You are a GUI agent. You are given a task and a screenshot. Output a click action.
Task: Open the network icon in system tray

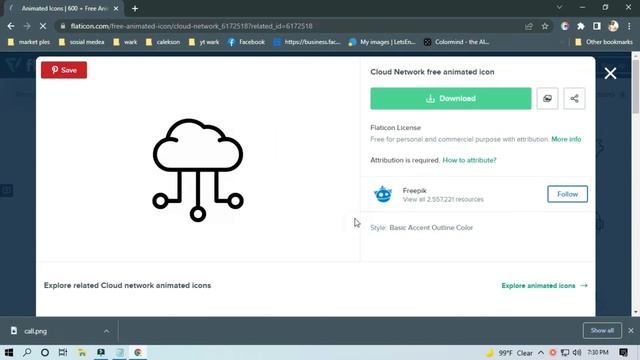[x=565, y=353]
